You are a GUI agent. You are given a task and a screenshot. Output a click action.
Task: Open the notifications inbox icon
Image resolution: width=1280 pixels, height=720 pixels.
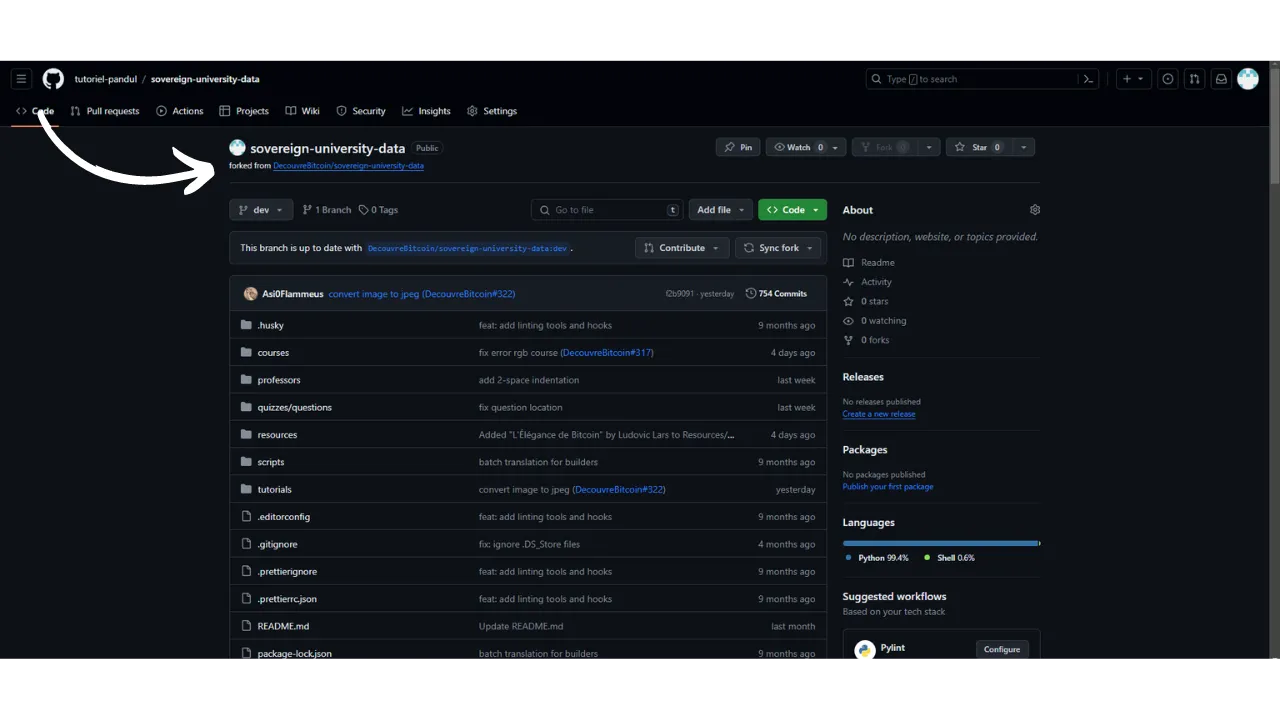(x=1221, y=79)
